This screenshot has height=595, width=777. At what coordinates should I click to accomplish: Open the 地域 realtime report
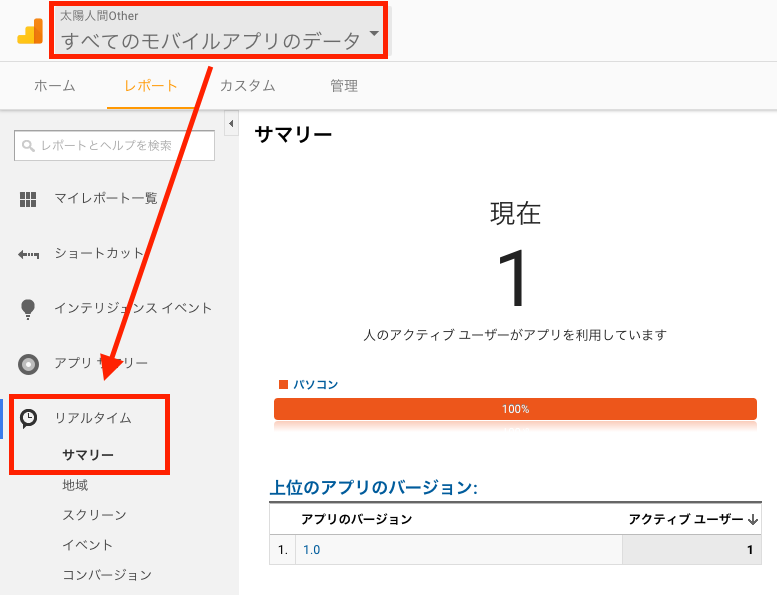pos(75,485)
